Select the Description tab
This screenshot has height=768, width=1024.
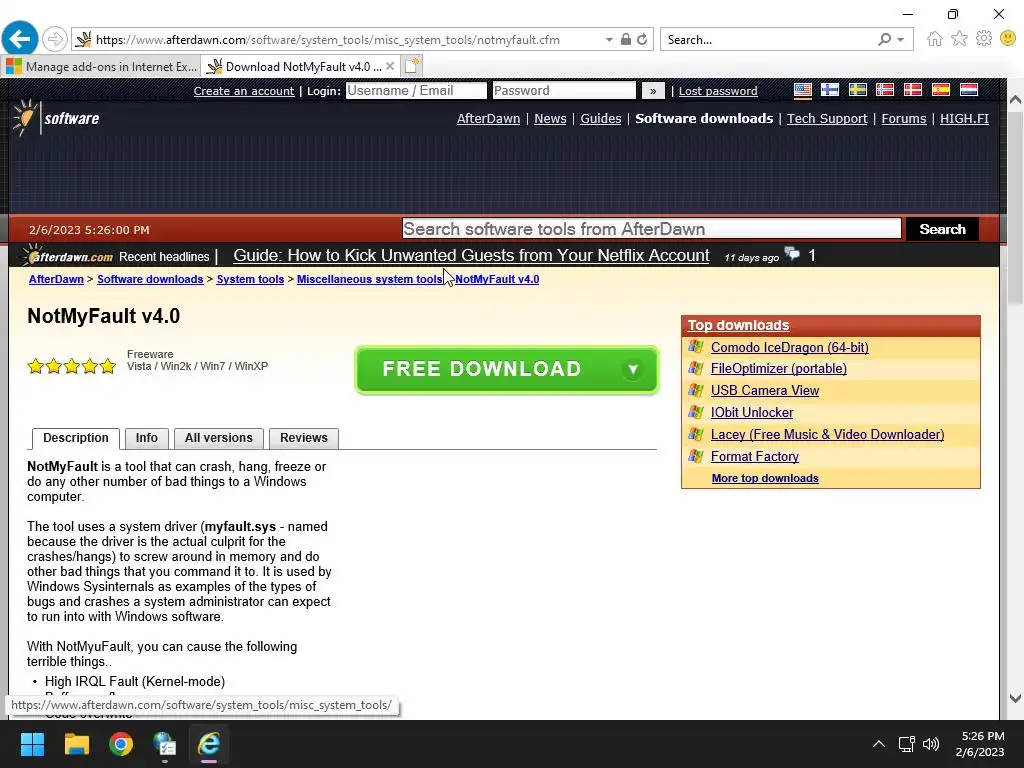click(x=76, y=438)
